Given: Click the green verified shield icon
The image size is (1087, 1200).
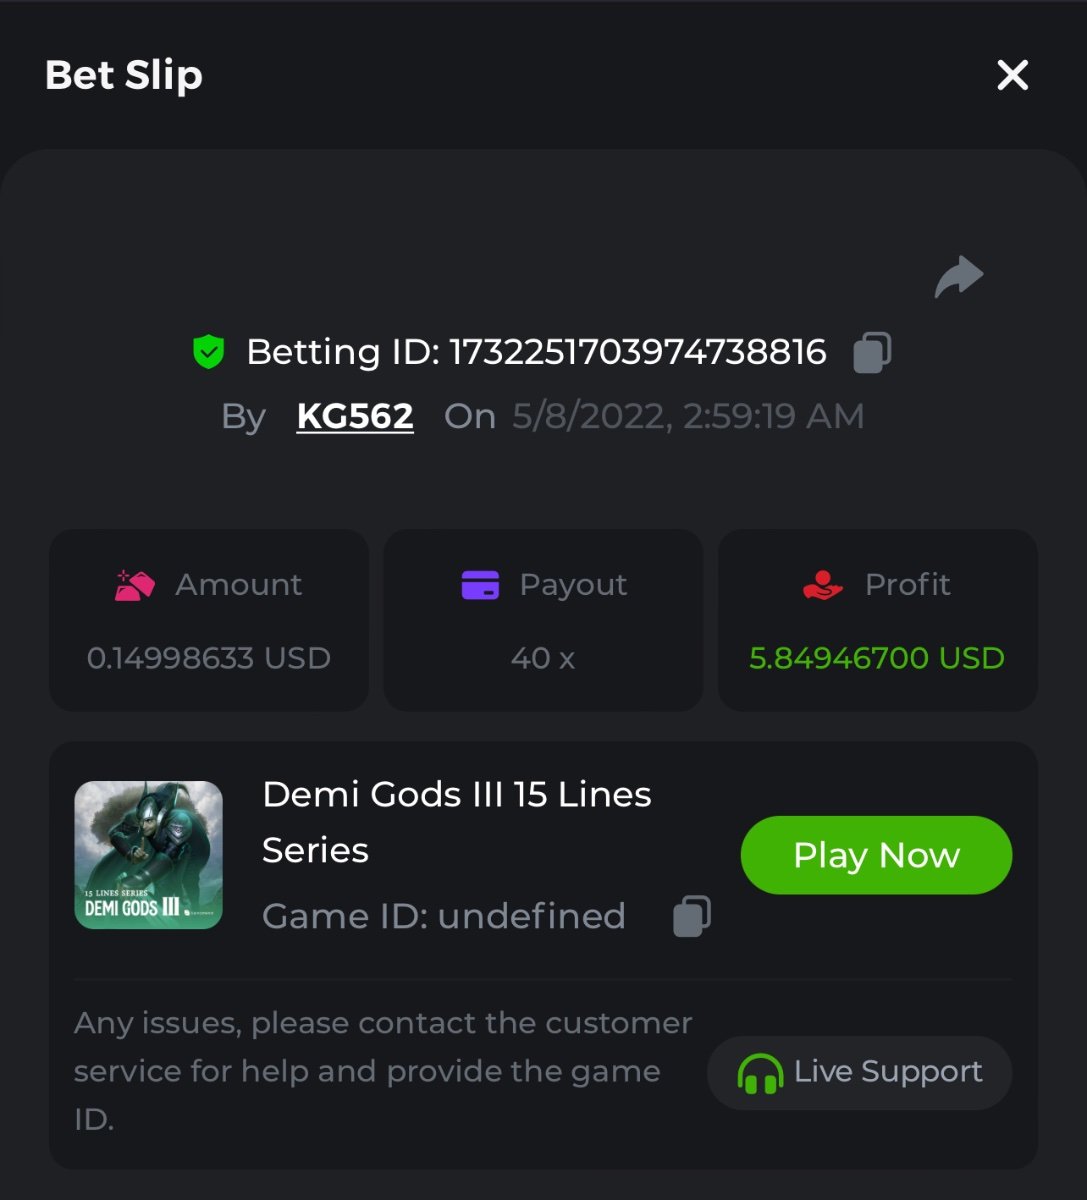Looking at the screenshot, I should 208,352.
